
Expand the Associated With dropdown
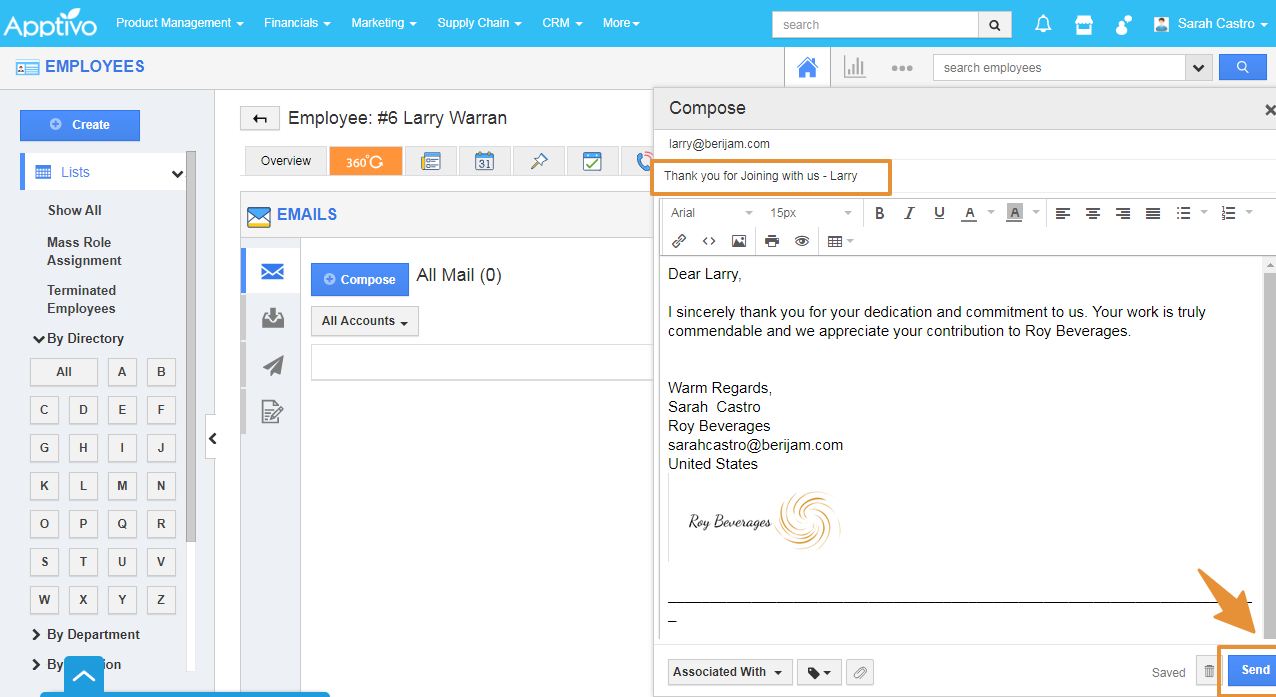click(x=730, y=672)
